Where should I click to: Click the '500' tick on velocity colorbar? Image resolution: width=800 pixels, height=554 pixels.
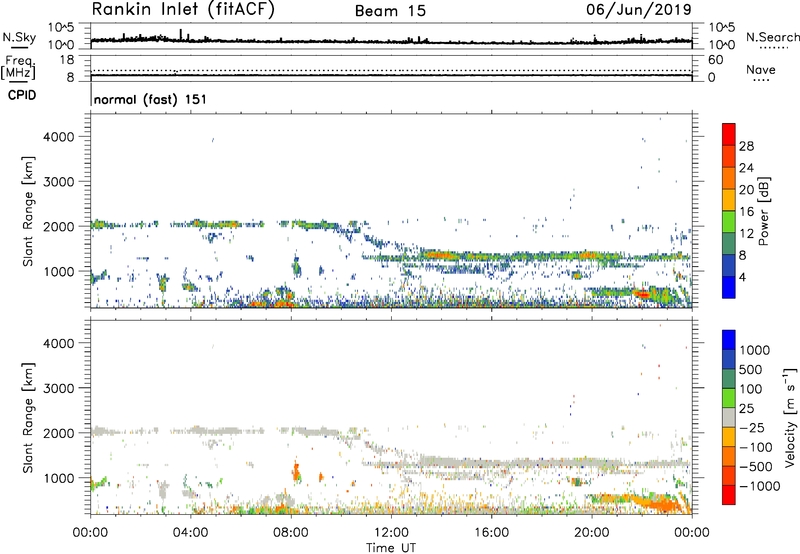click(750, 370)
